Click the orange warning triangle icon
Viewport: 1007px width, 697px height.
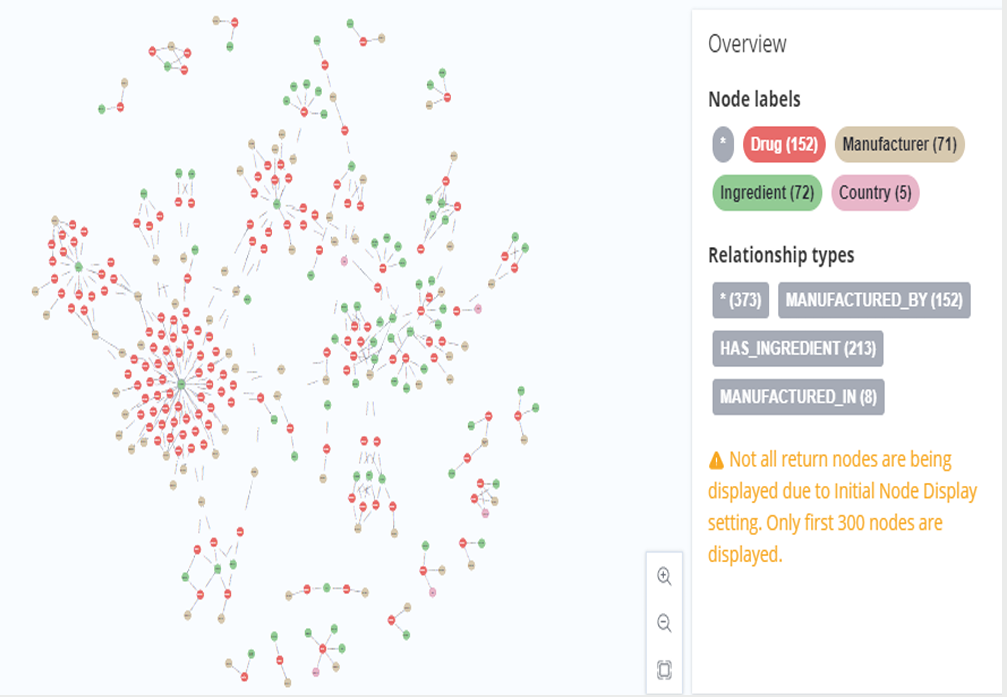tap(716, 461)
